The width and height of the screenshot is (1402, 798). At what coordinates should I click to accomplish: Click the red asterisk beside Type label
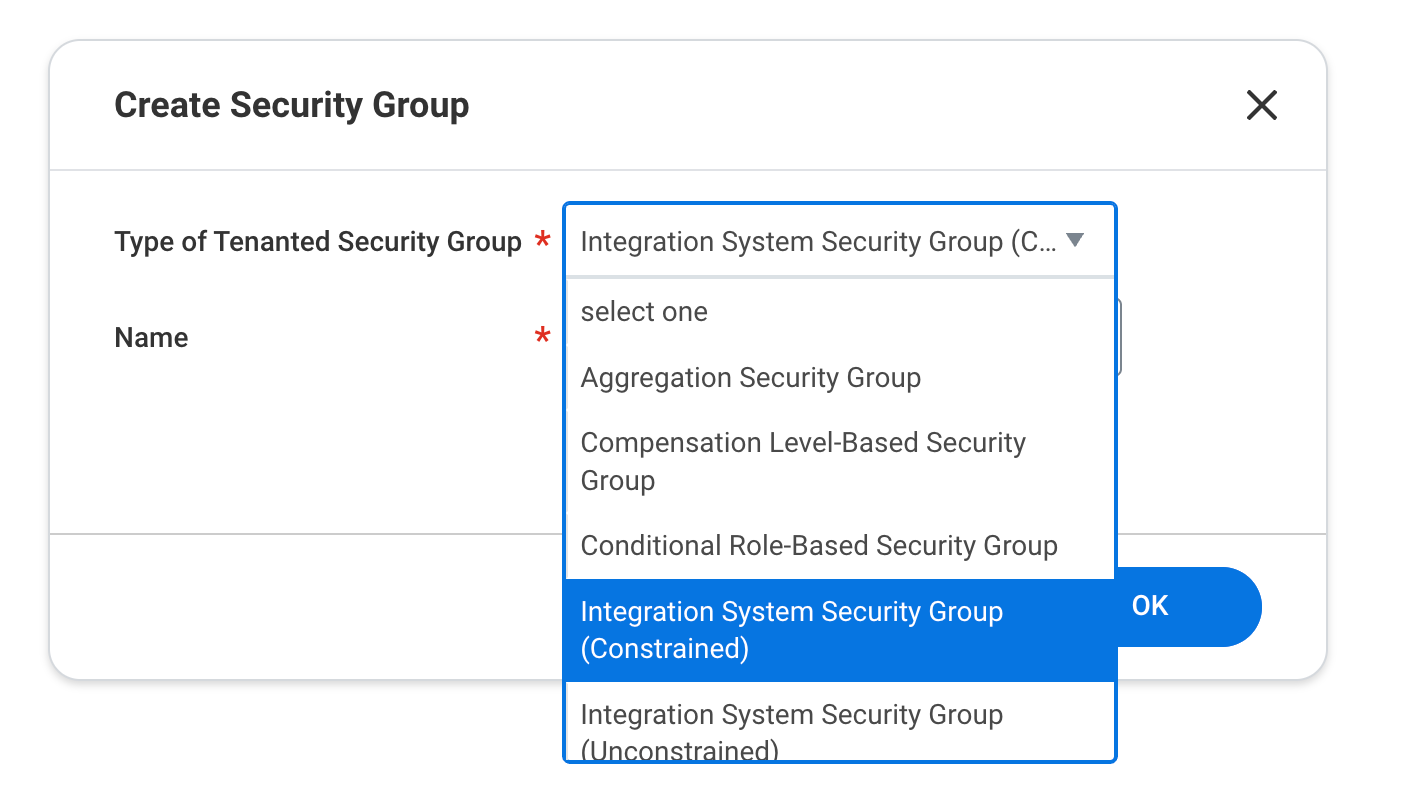tap(542, 241)
